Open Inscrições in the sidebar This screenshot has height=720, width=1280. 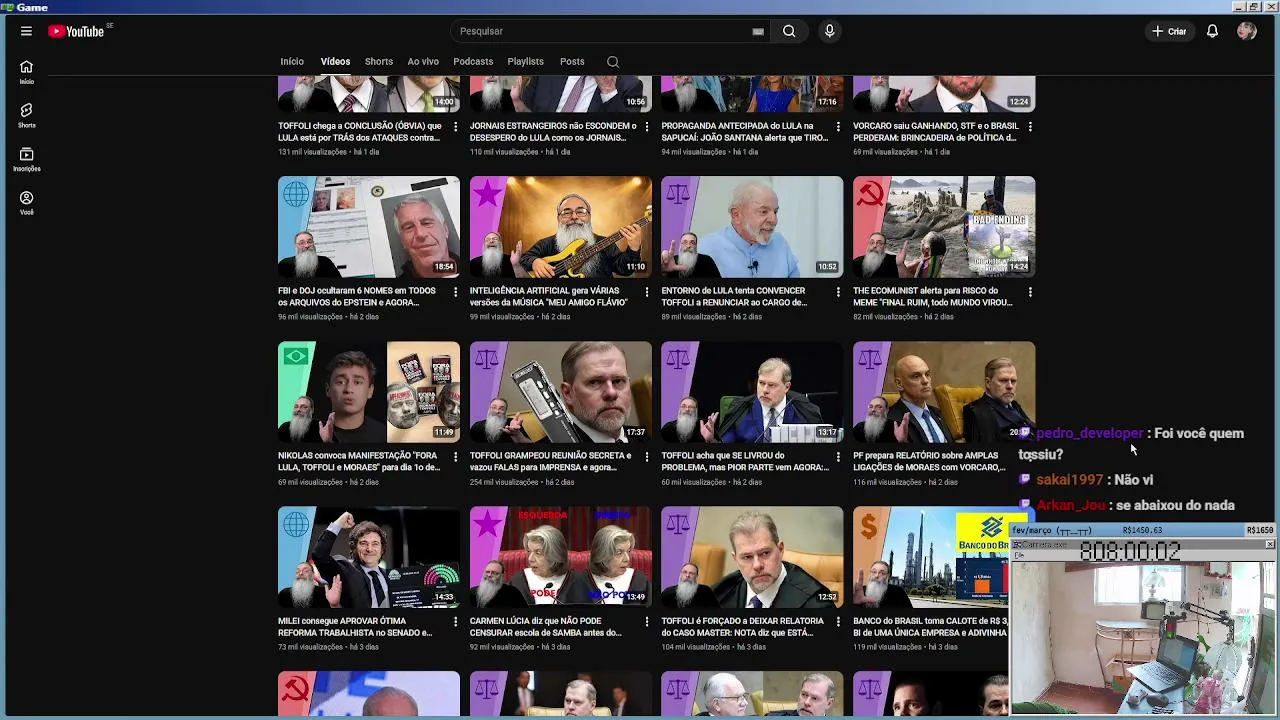coord(26,159)
